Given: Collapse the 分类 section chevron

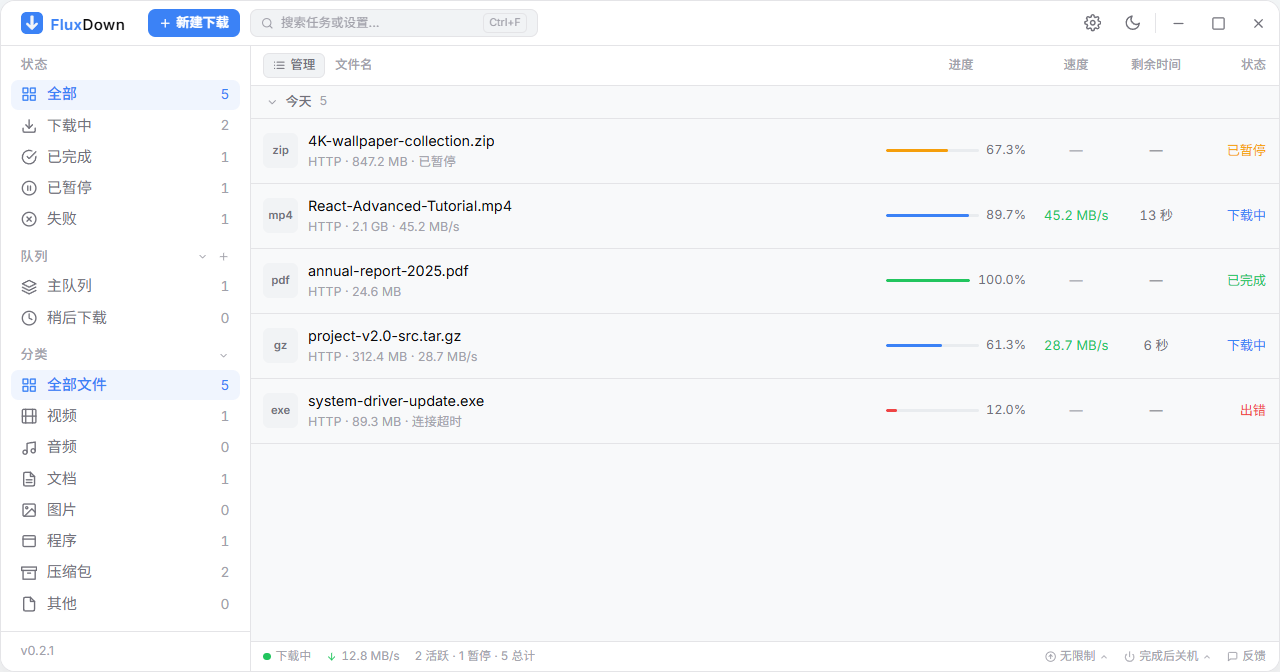Looking at the screenshot, I should coord(224,355).
